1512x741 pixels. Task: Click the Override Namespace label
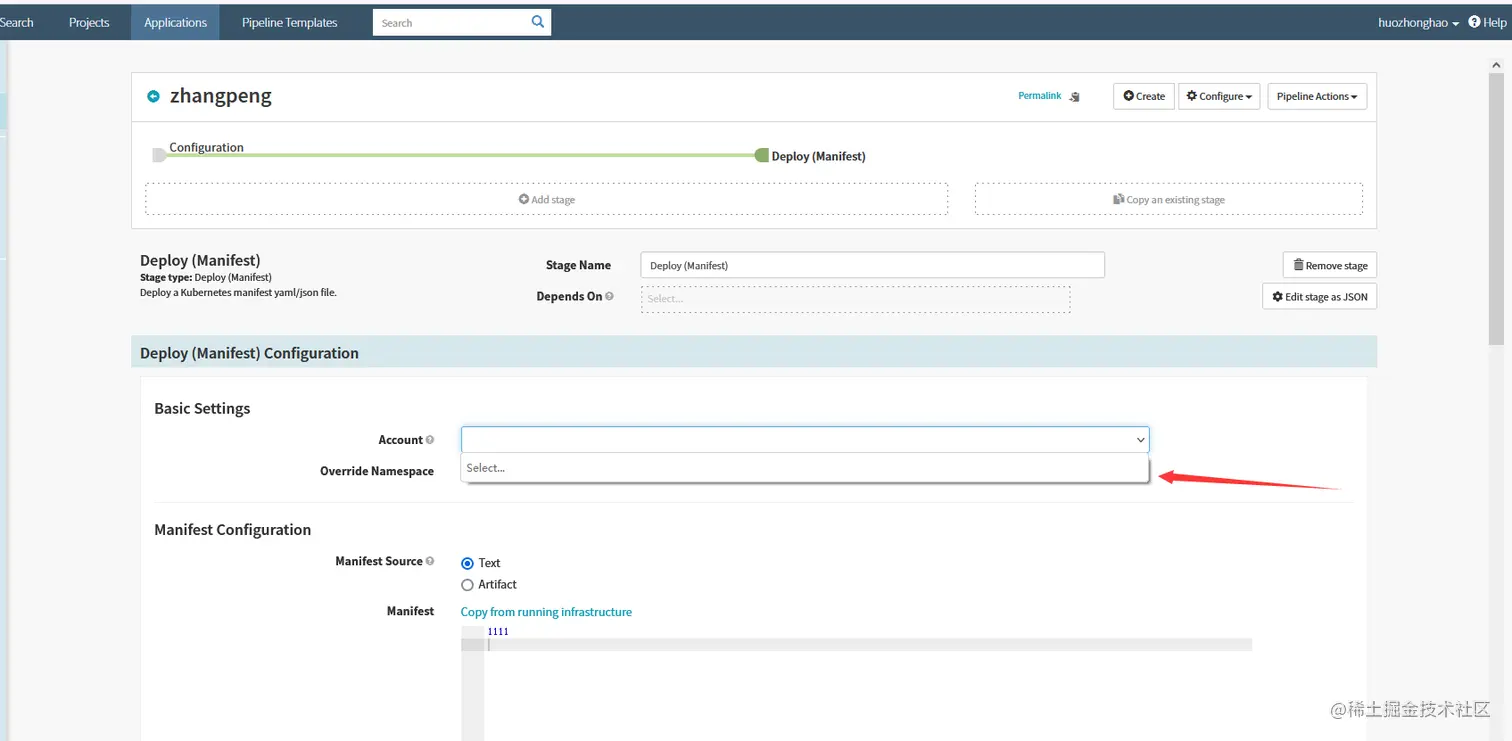coord(377,471)
